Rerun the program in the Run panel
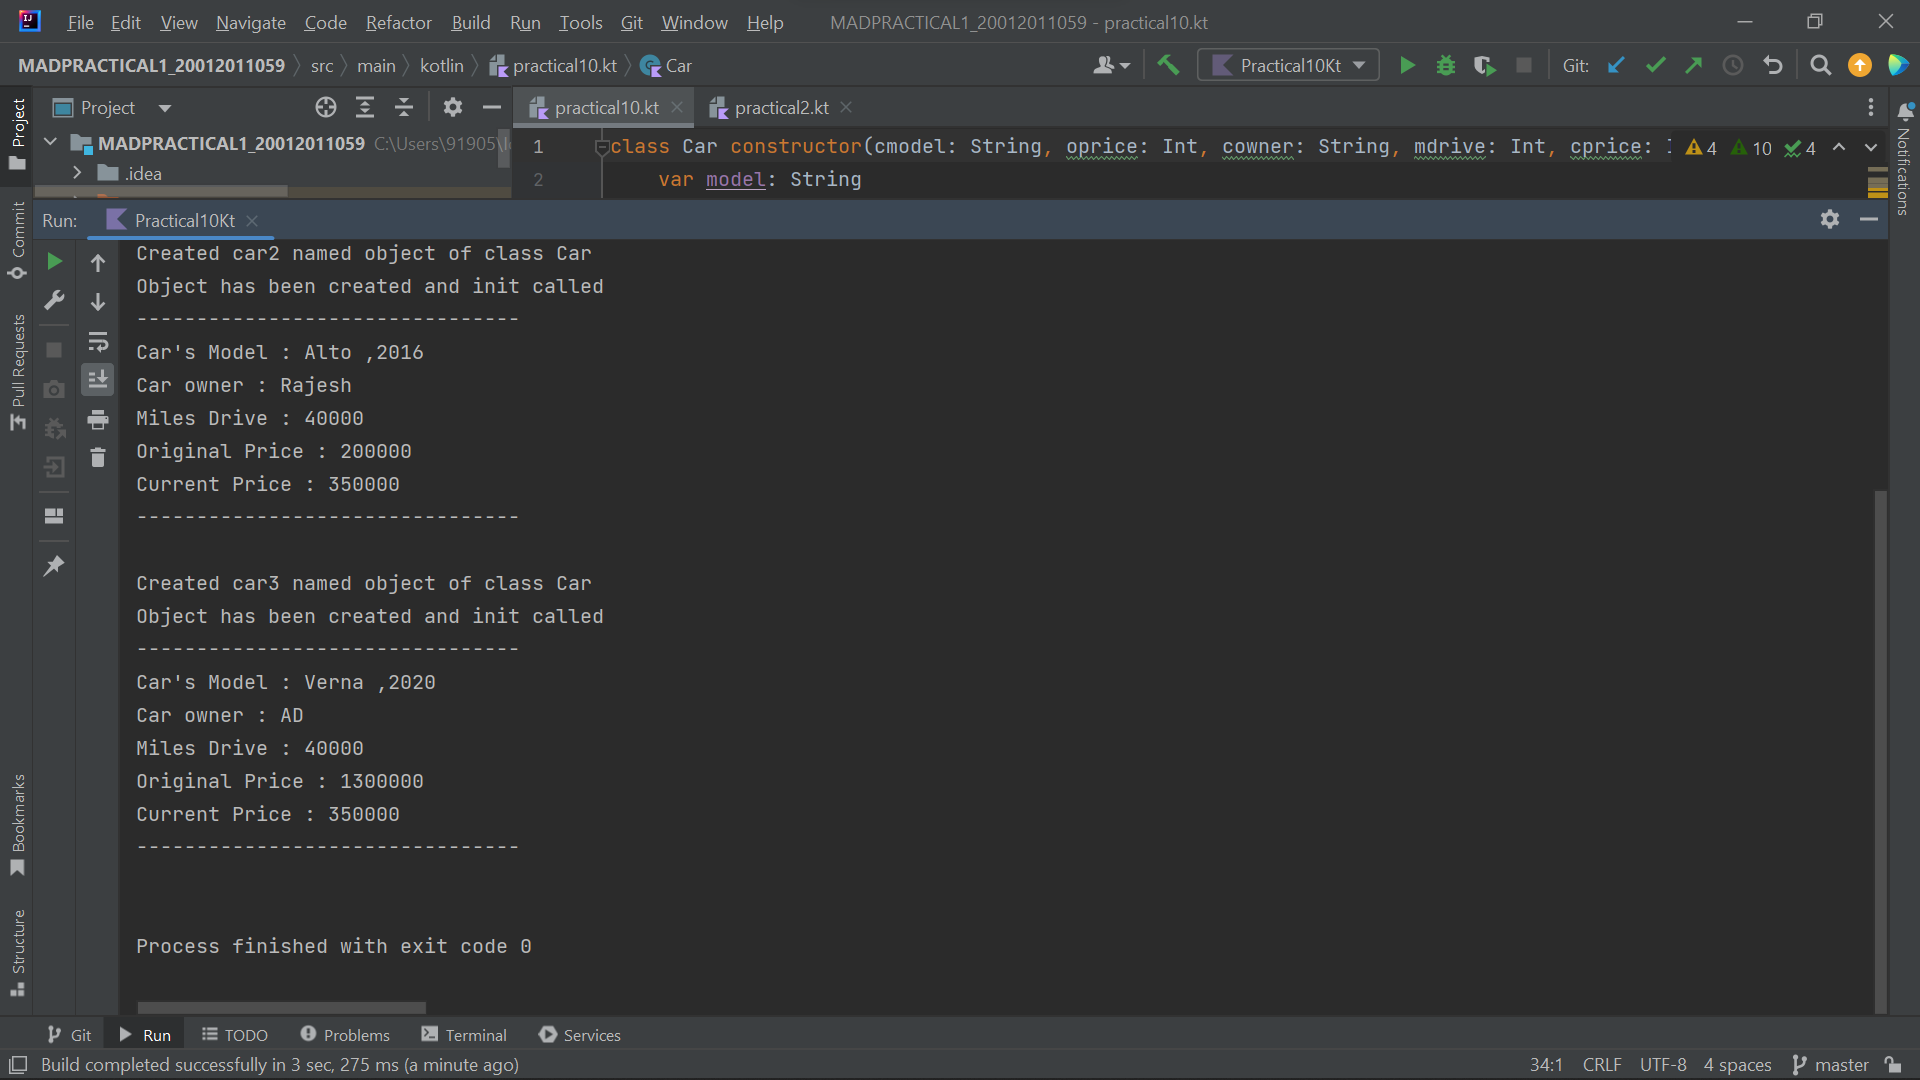1920x1080 pixels. 54,262
